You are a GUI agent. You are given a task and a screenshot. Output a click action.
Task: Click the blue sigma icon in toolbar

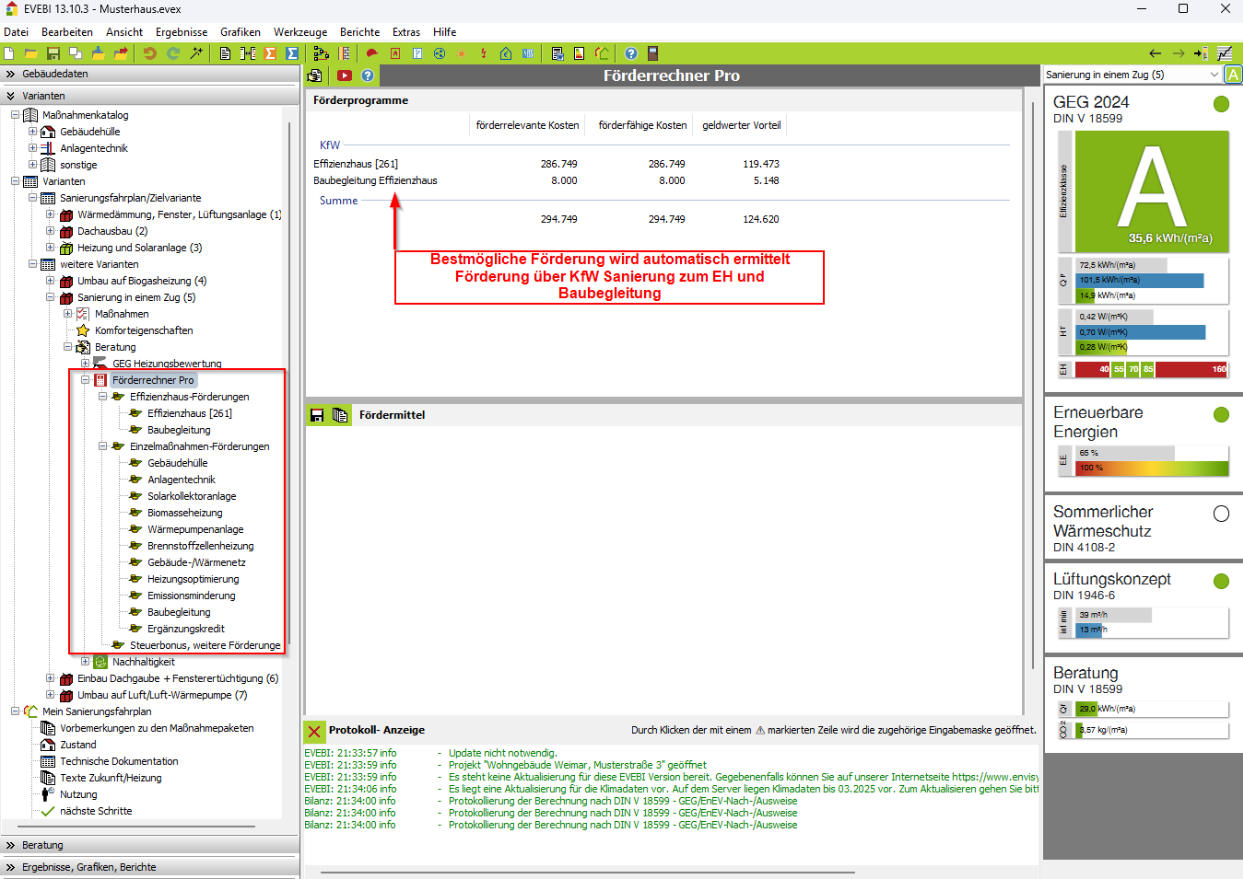tap(292, 53)
